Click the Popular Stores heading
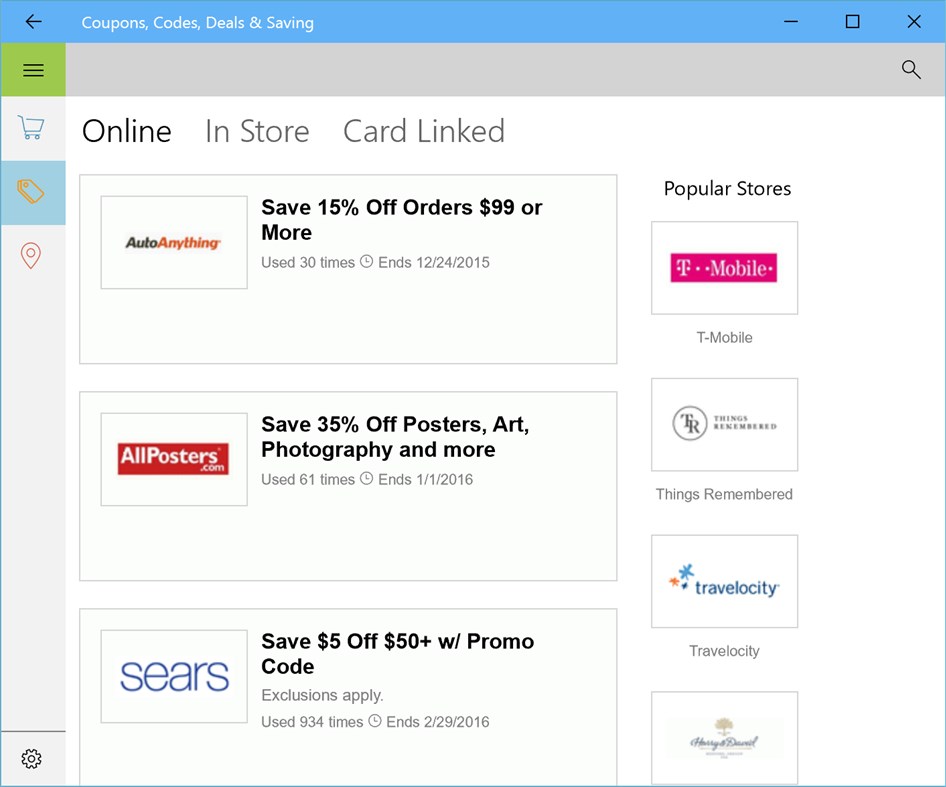This screenshot has width=946, height=787. tap(726, 188)
